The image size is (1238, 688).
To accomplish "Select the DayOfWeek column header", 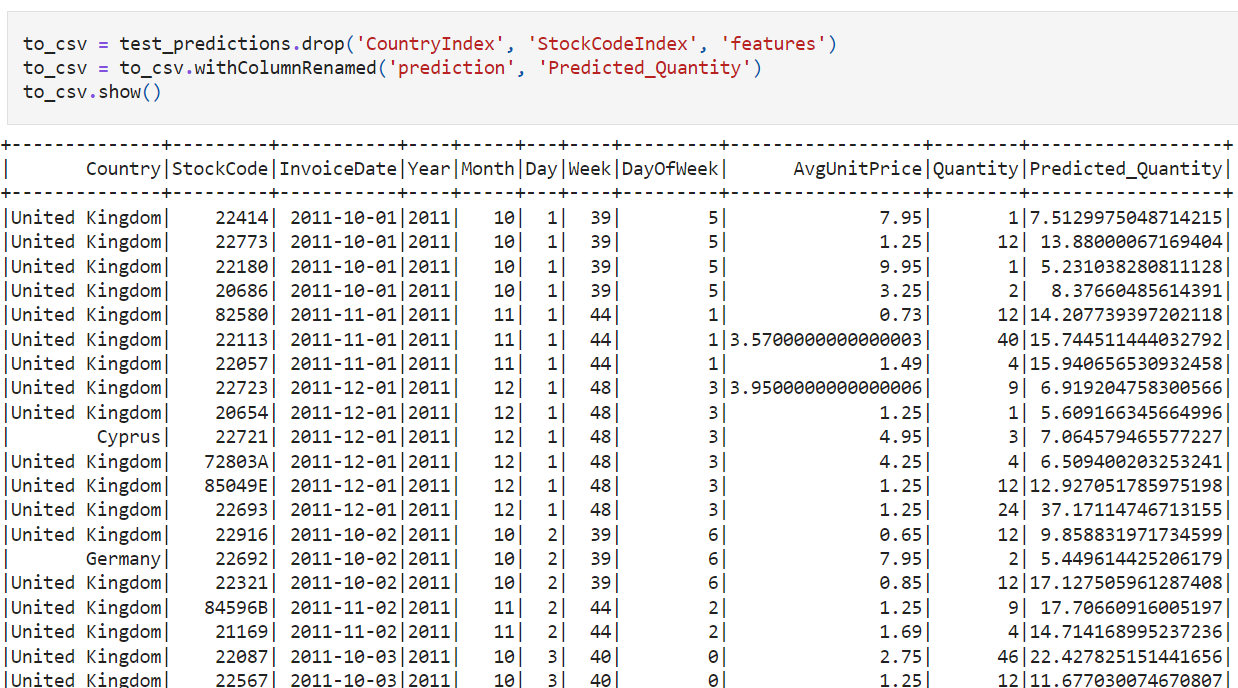I will click(670, 169).
